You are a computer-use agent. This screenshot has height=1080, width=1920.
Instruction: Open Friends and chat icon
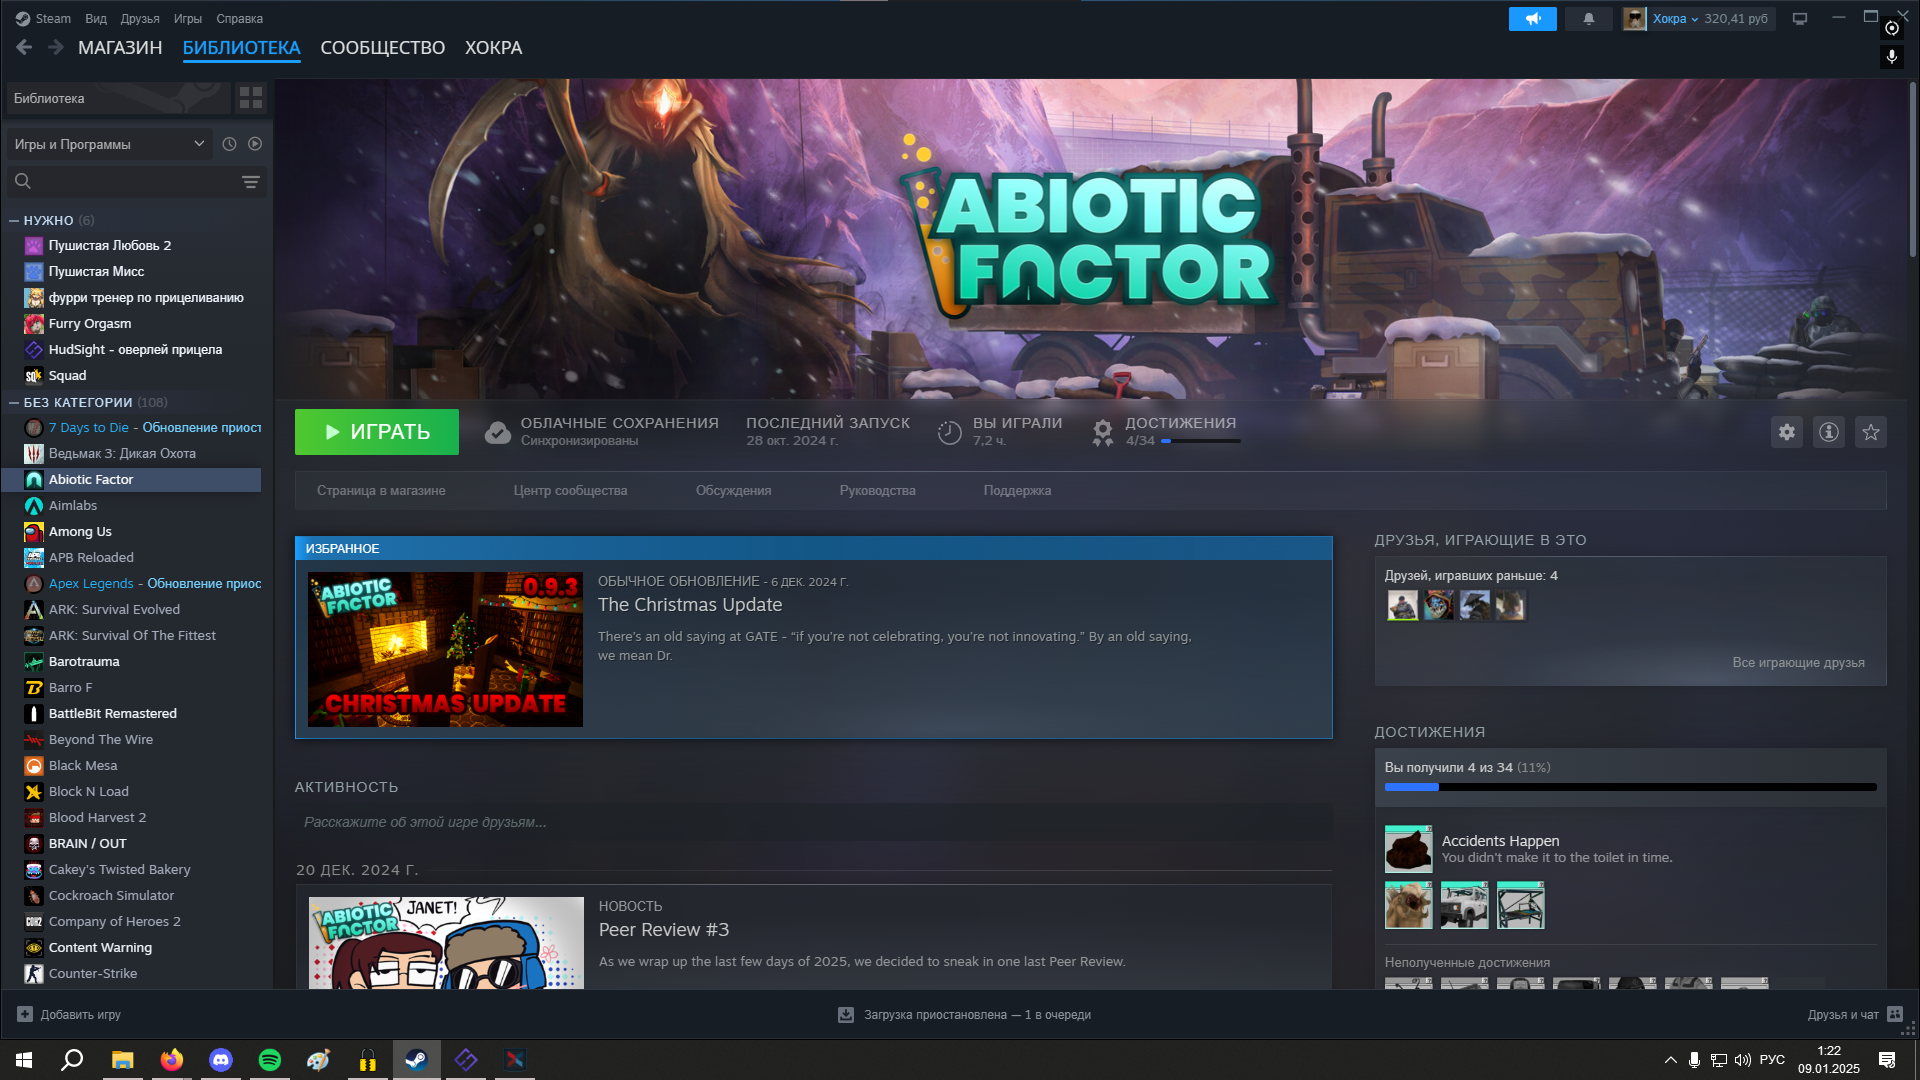1895,1015
